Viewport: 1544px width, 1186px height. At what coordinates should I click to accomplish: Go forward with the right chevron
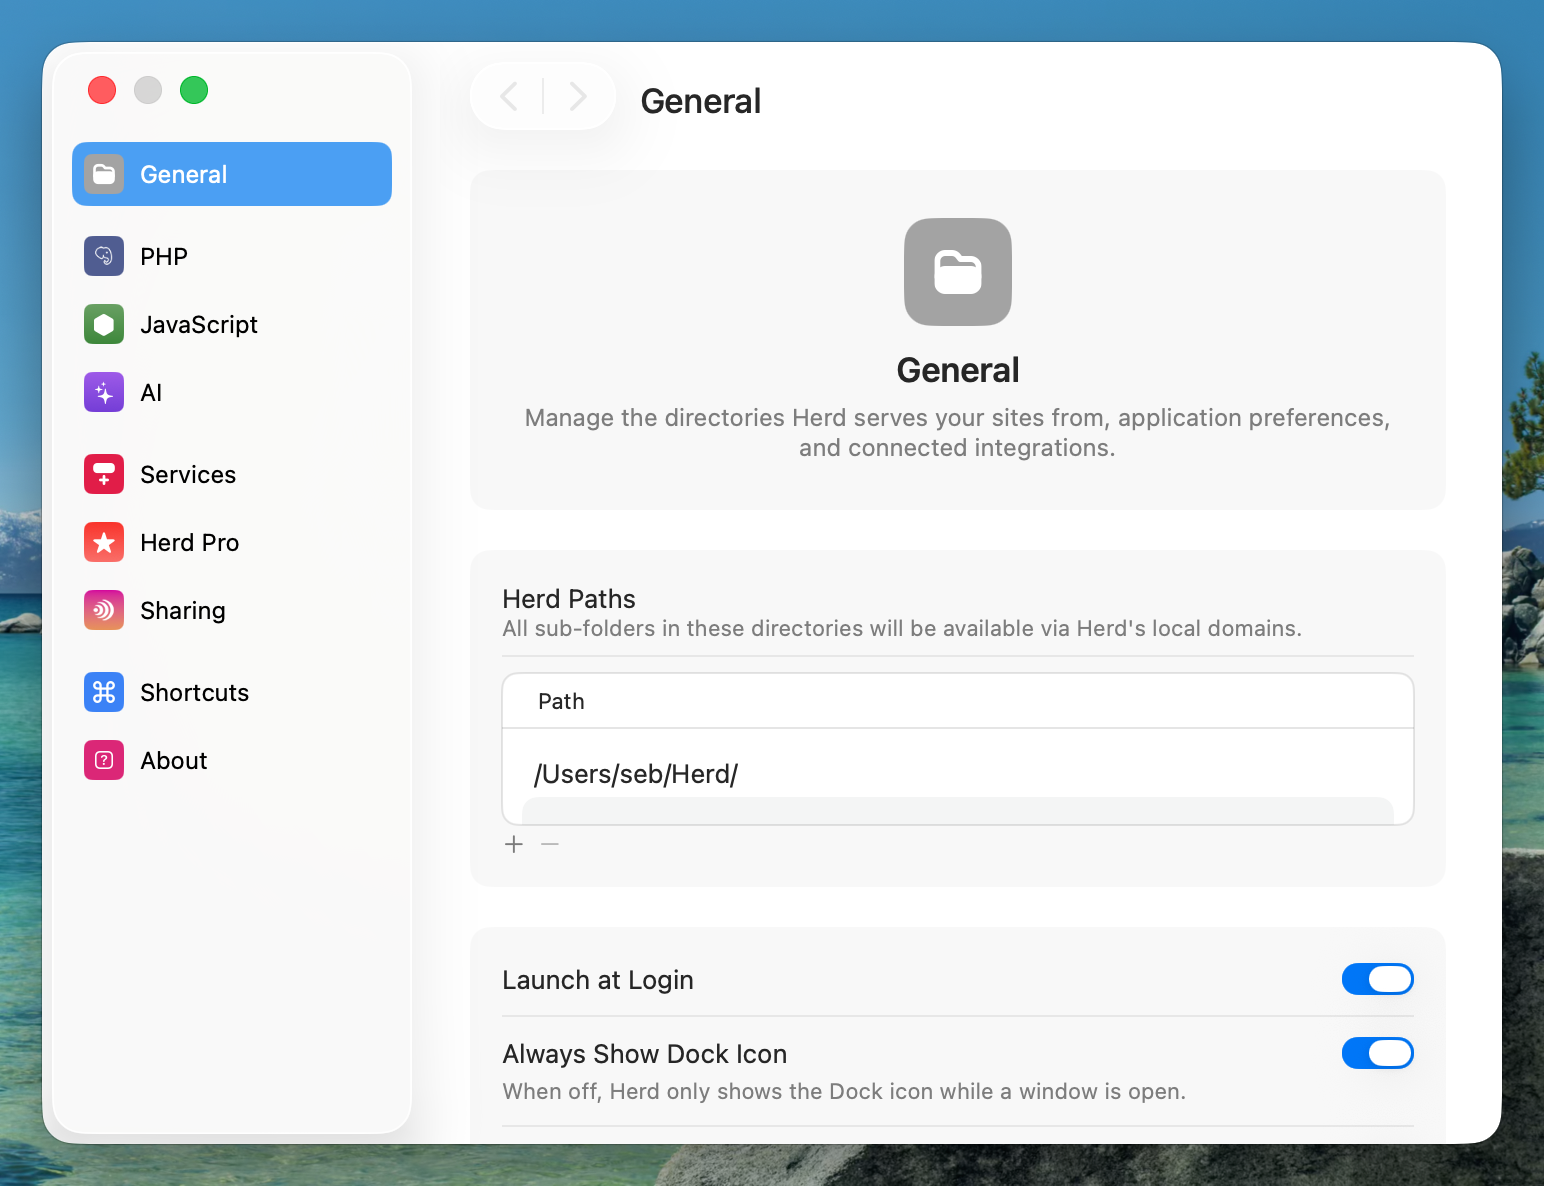(x=577, y=96)
